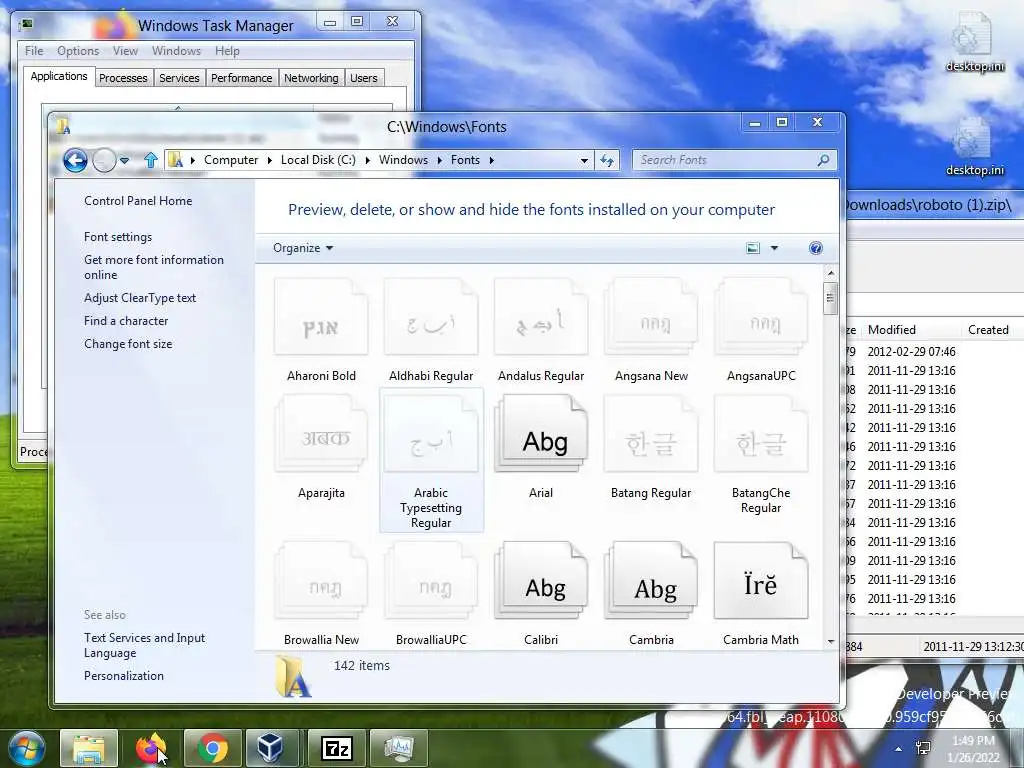The width and height of the screenshot is (1024, 768).
Task: Switch to Task Manager taskbar button
Action: click(x=399, y=748)
